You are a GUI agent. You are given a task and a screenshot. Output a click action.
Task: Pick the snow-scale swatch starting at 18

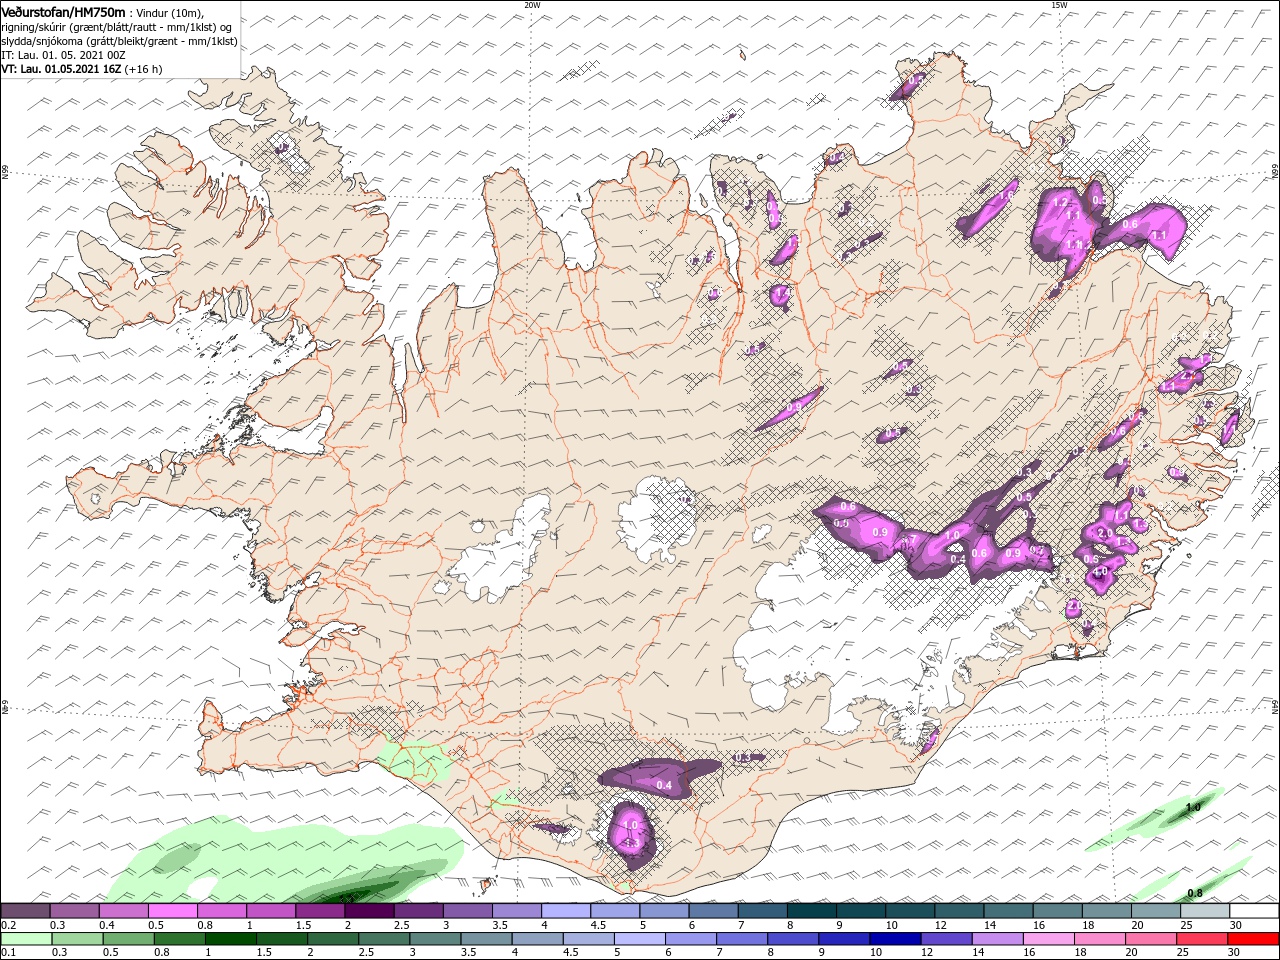click(x=1106, y=911)
